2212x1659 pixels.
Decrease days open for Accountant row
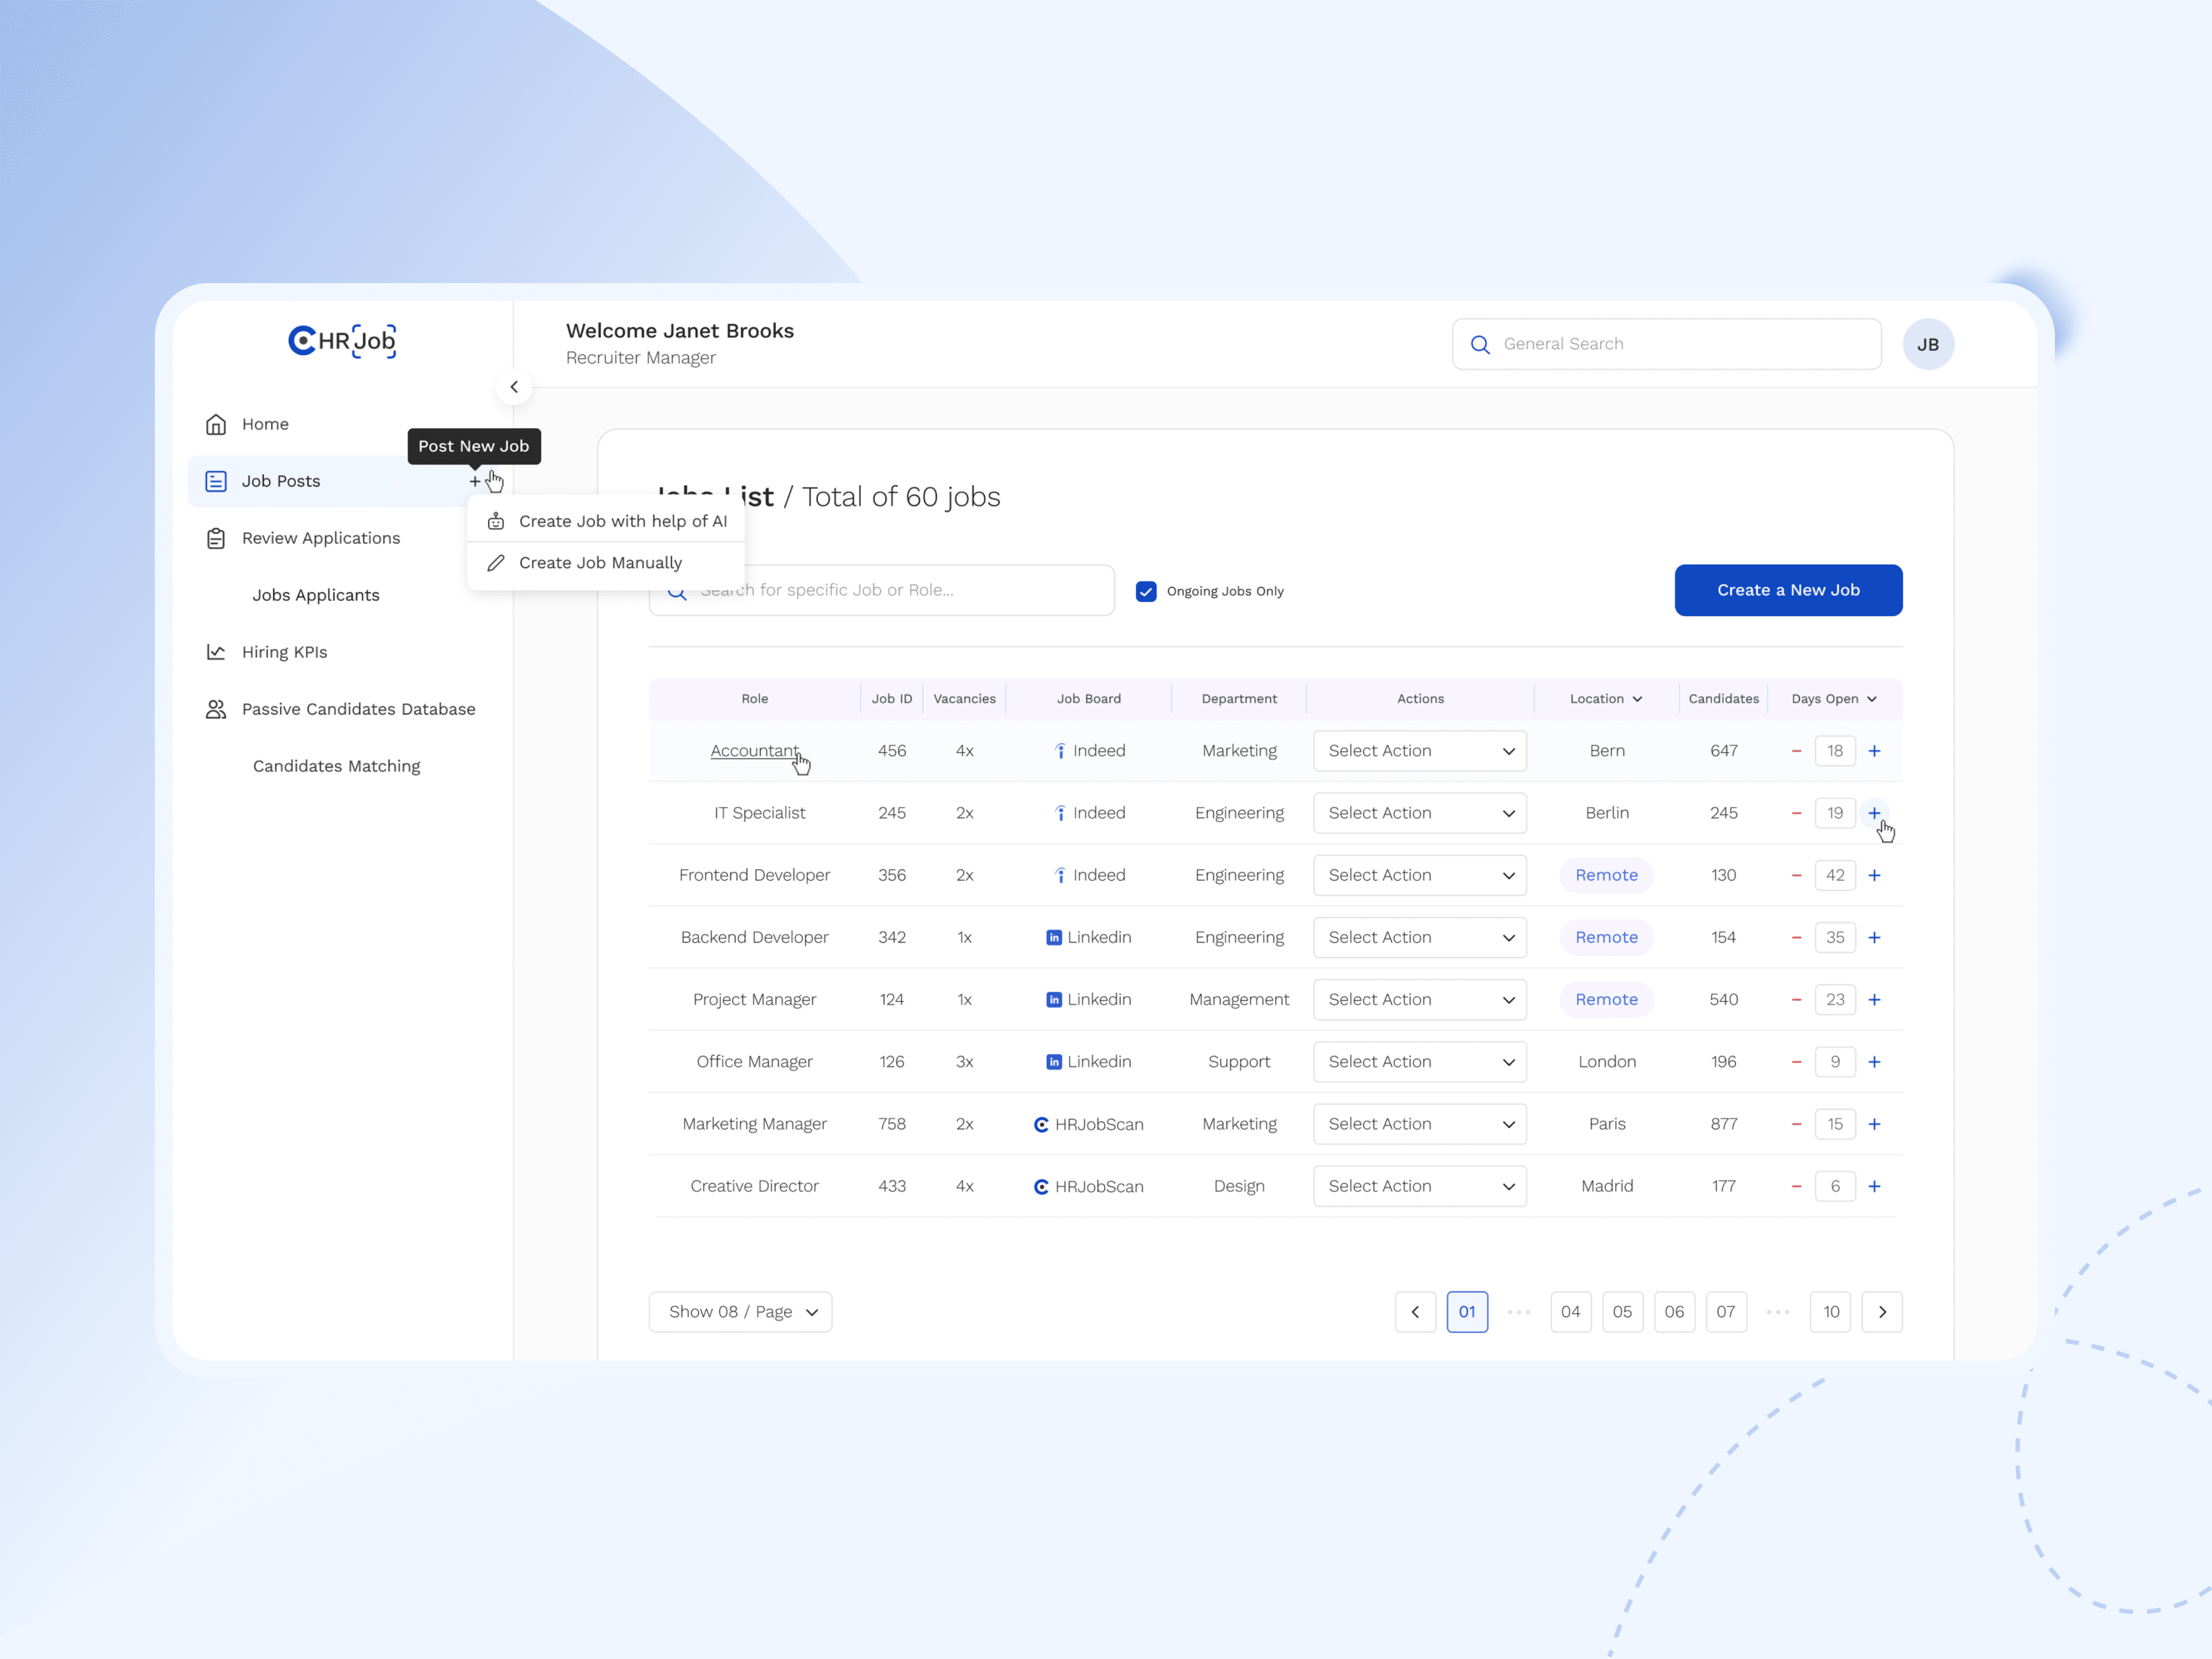point(1796,751)
